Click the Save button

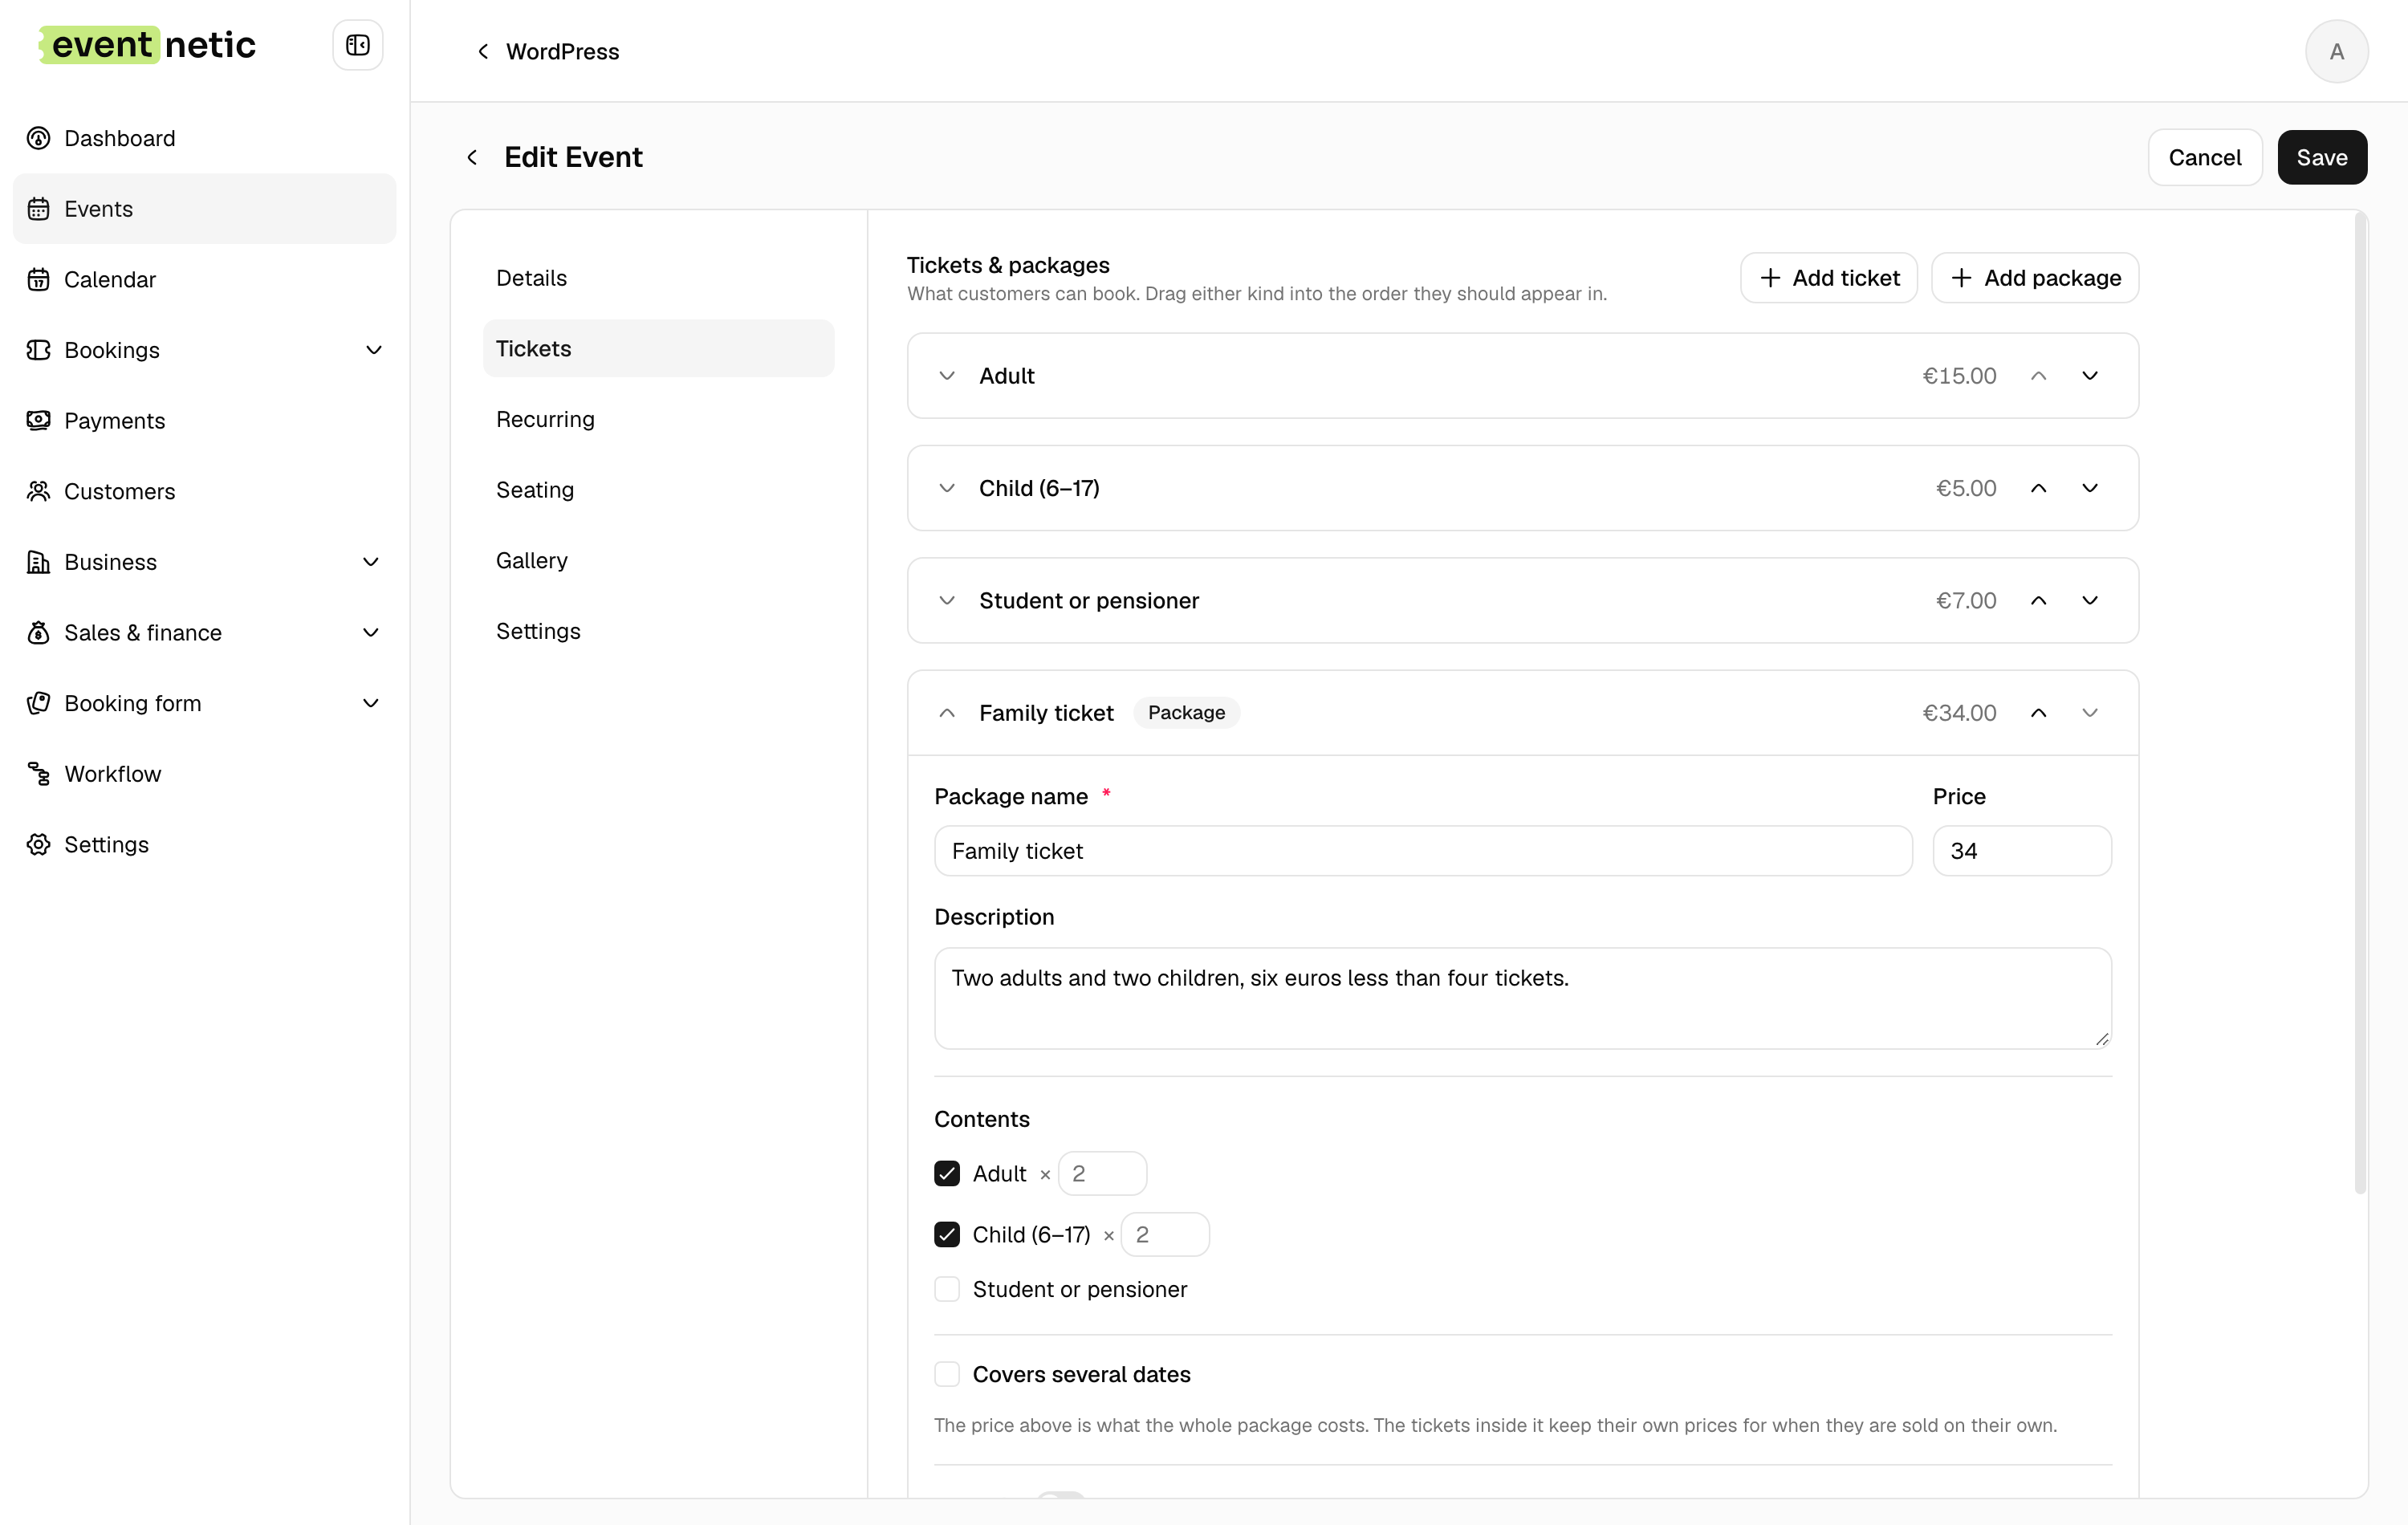pos(2321,157)
